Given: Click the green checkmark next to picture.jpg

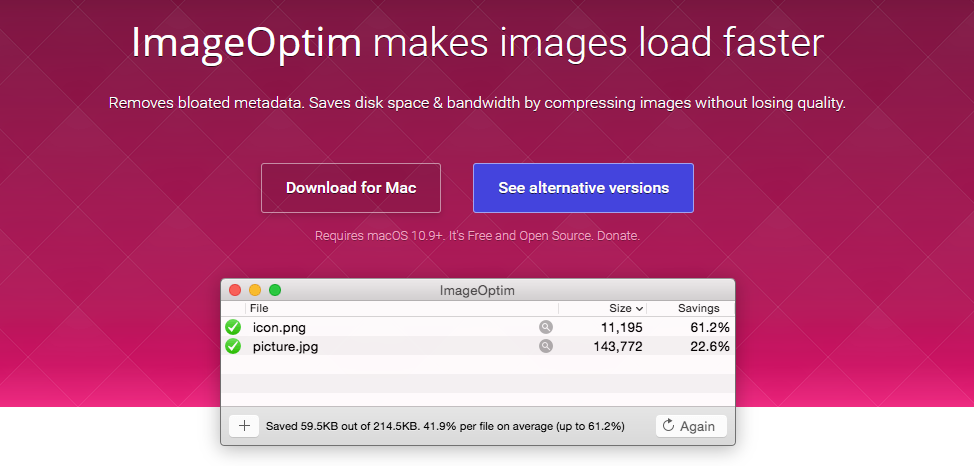Looking at the screenshot, I should tap(233, 346).
